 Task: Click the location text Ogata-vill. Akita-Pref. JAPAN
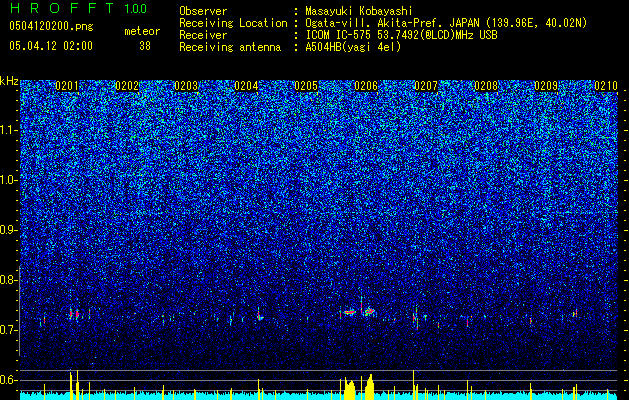tap(393, 23)
